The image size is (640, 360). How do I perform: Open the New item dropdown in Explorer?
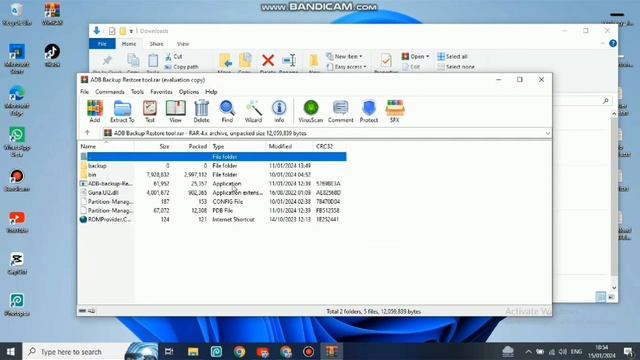(344, 56)
